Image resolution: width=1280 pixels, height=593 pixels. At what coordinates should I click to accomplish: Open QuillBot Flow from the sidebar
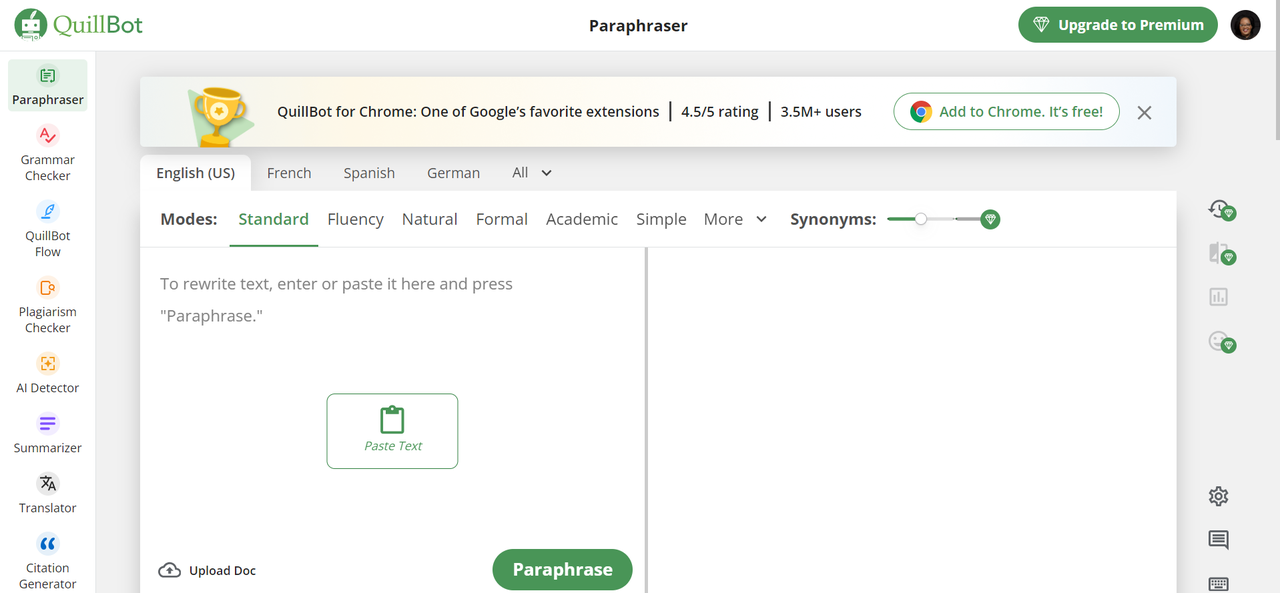tap(48, 228)
